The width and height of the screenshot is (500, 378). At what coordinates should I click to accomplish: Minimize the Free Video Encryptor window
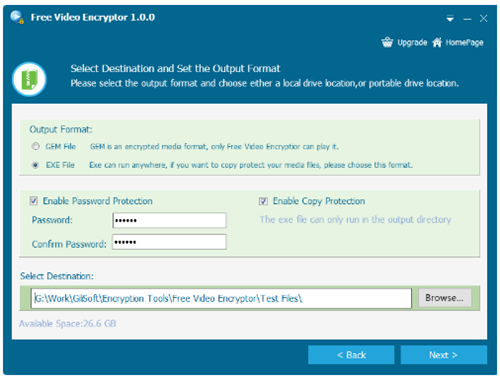(467, 19)
